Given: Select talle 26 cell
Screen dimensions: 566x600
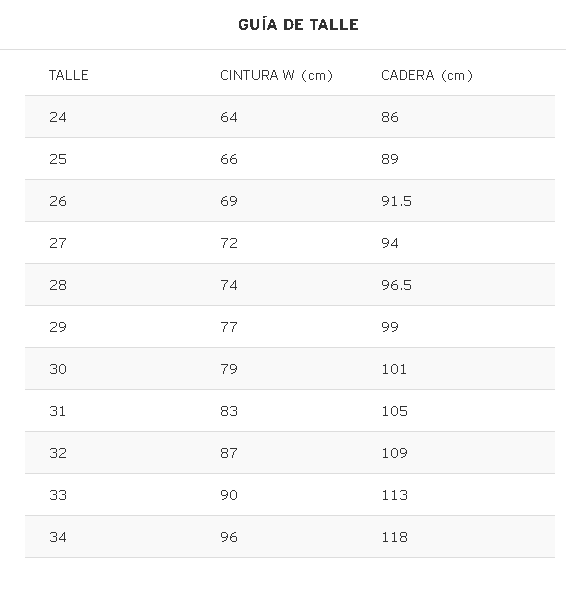Looking at the screenshot, I should click(x=58, y=201).
